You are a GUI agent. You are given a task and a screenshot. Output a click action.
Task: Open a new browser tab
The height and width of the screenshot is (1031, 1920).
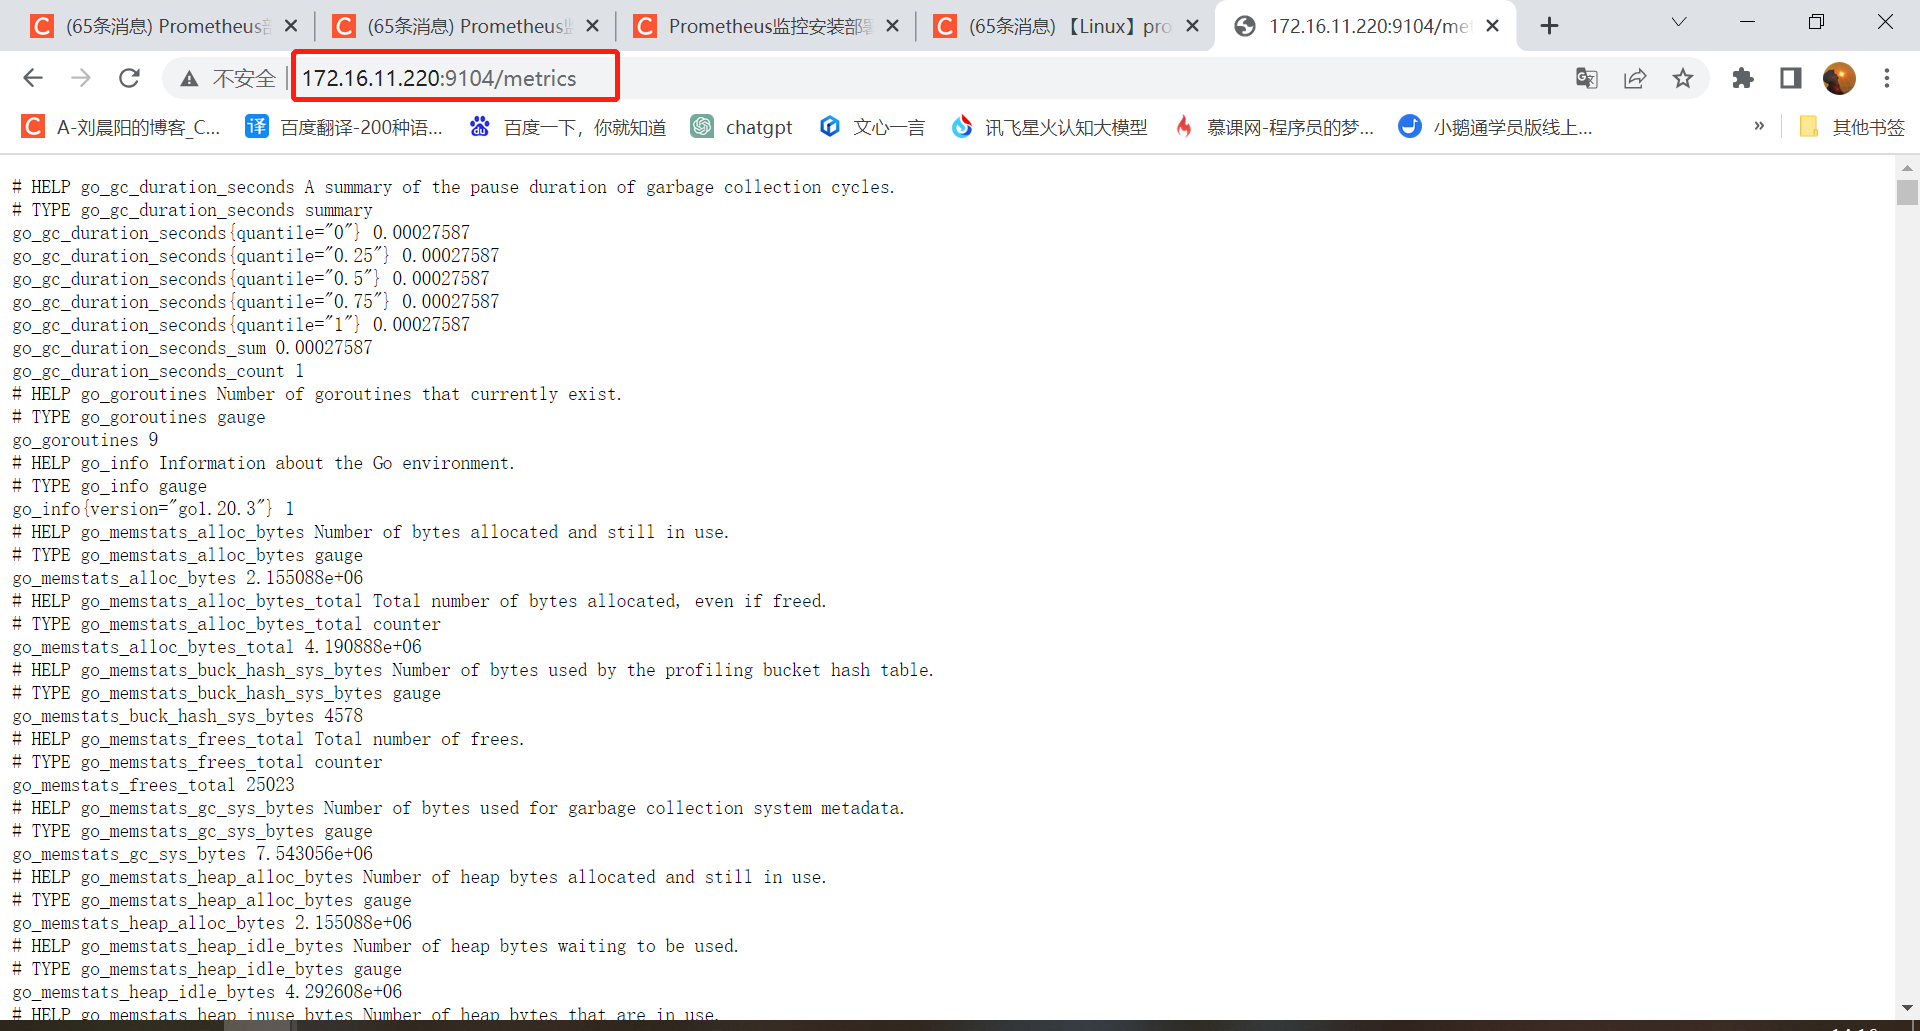click(x=1549, y=26)
